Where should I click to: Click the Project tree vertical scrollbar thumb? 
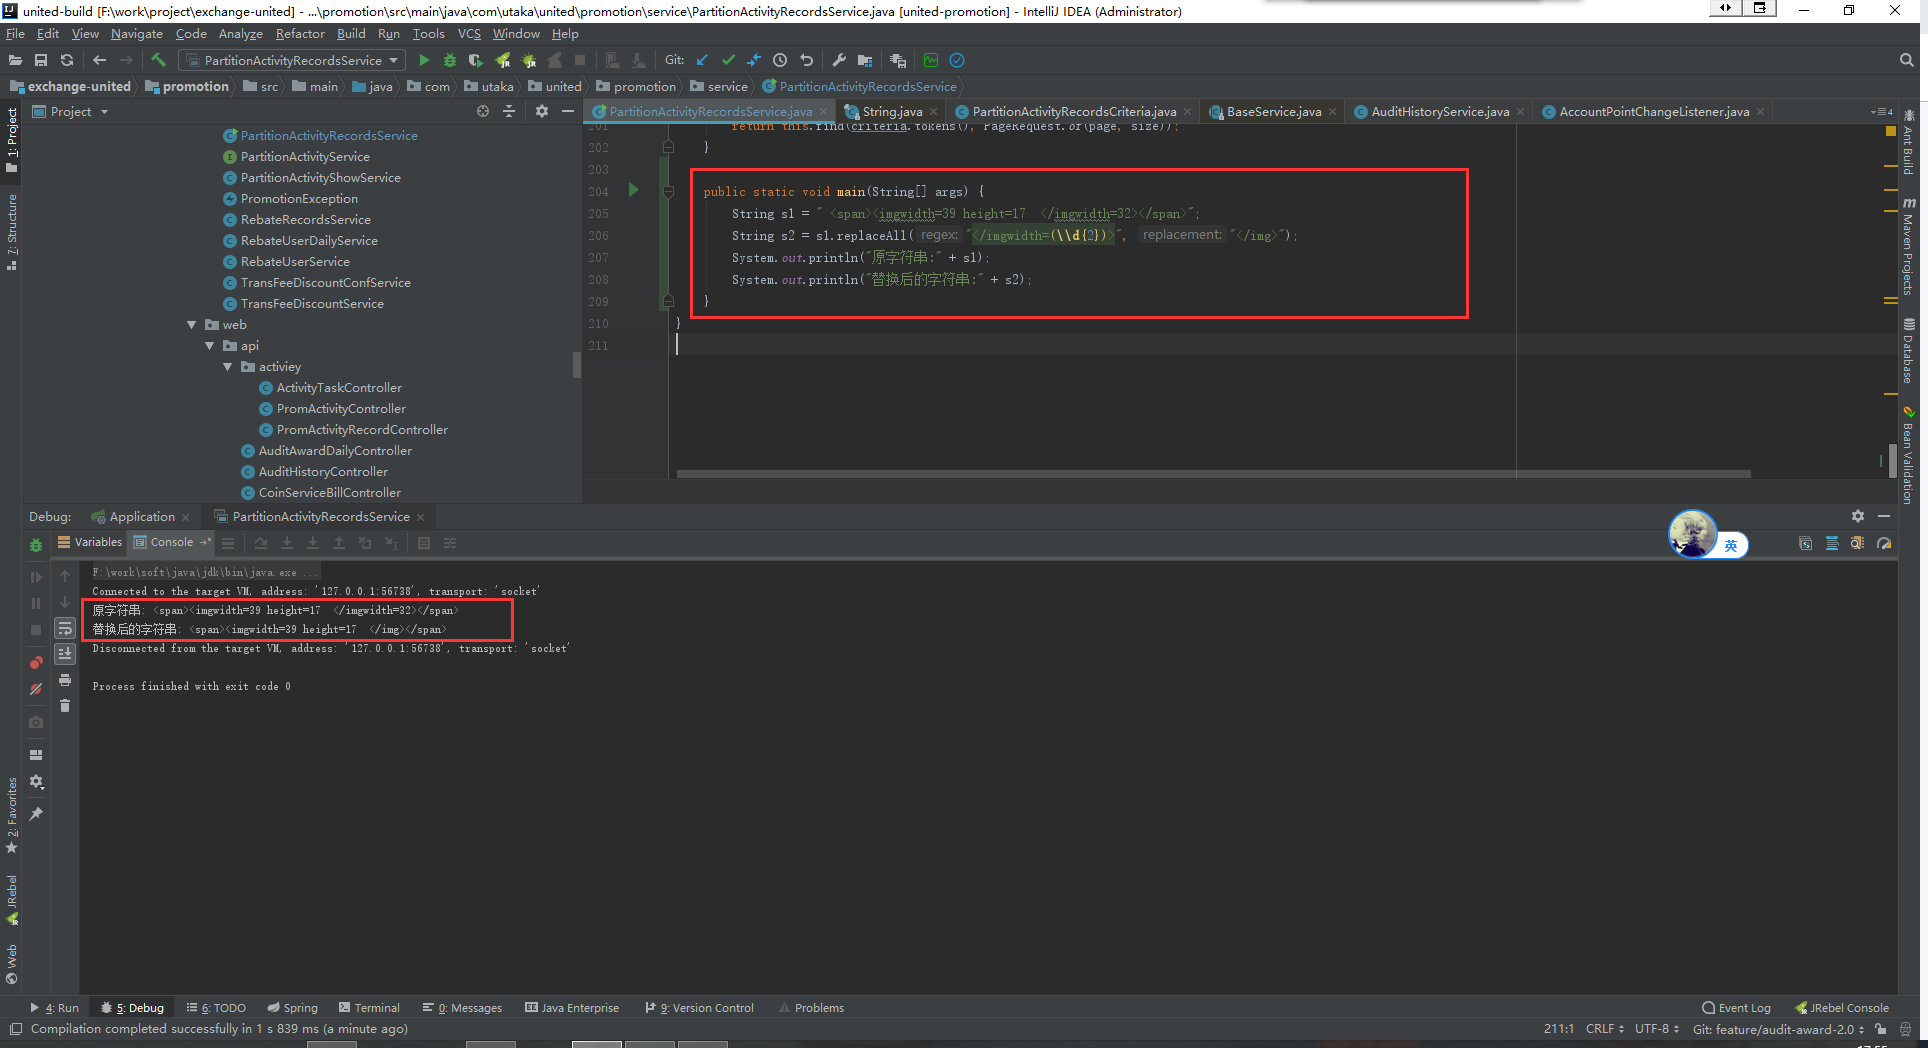click(576, 365)
